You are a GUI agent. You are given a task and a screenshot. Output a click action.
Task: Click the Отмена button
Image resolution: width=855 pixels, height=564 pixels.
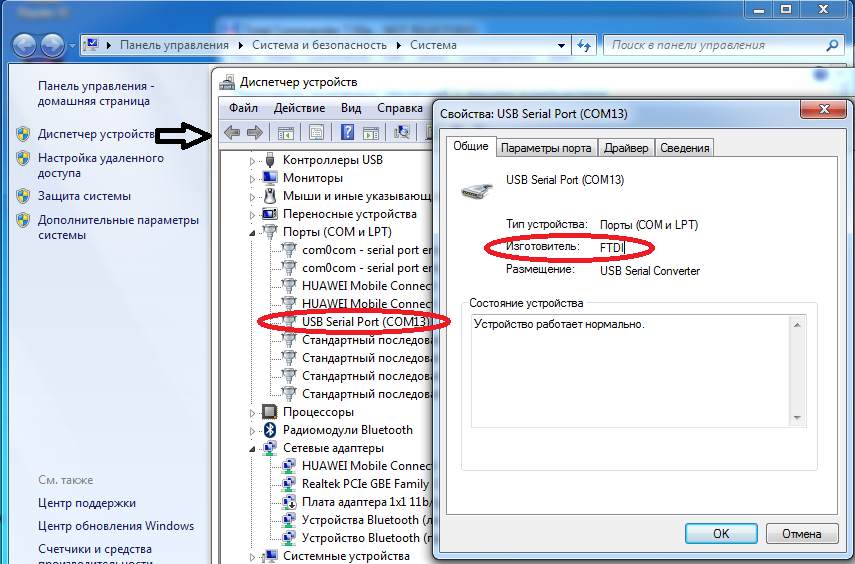point(802,533)
